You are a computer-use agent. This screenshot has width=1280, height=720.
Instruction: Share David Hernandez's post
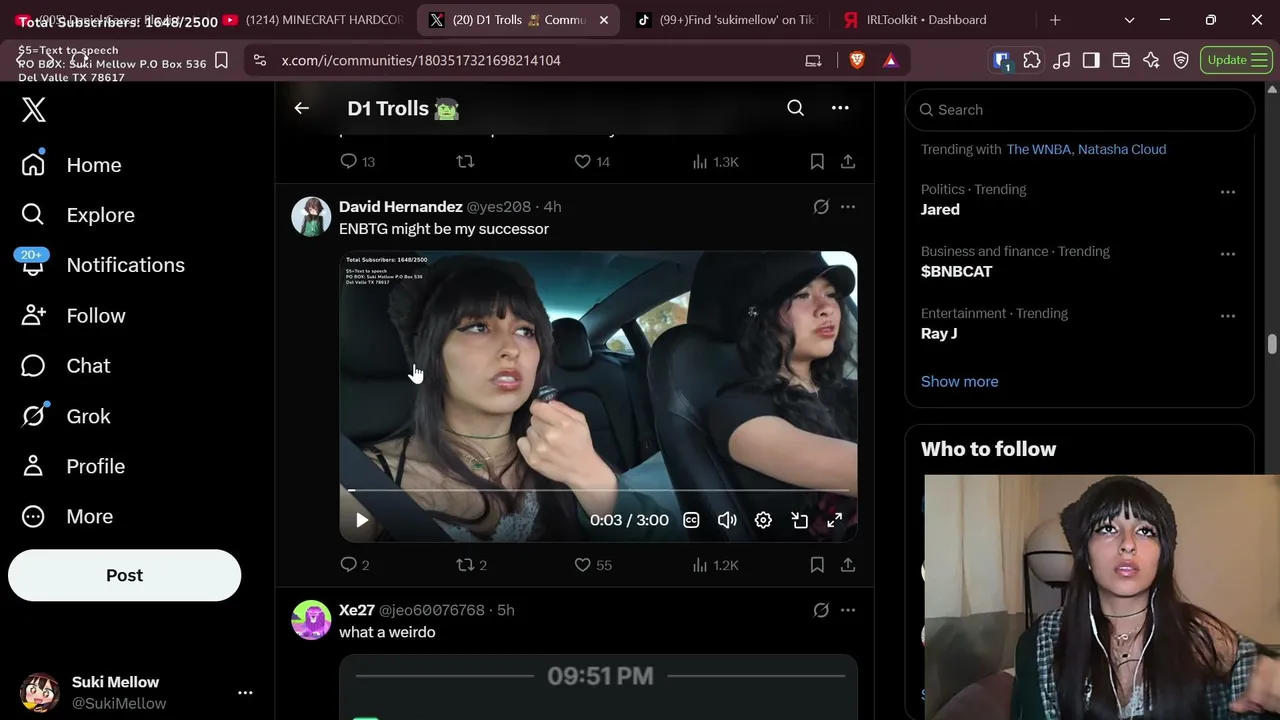click(847, 565)
